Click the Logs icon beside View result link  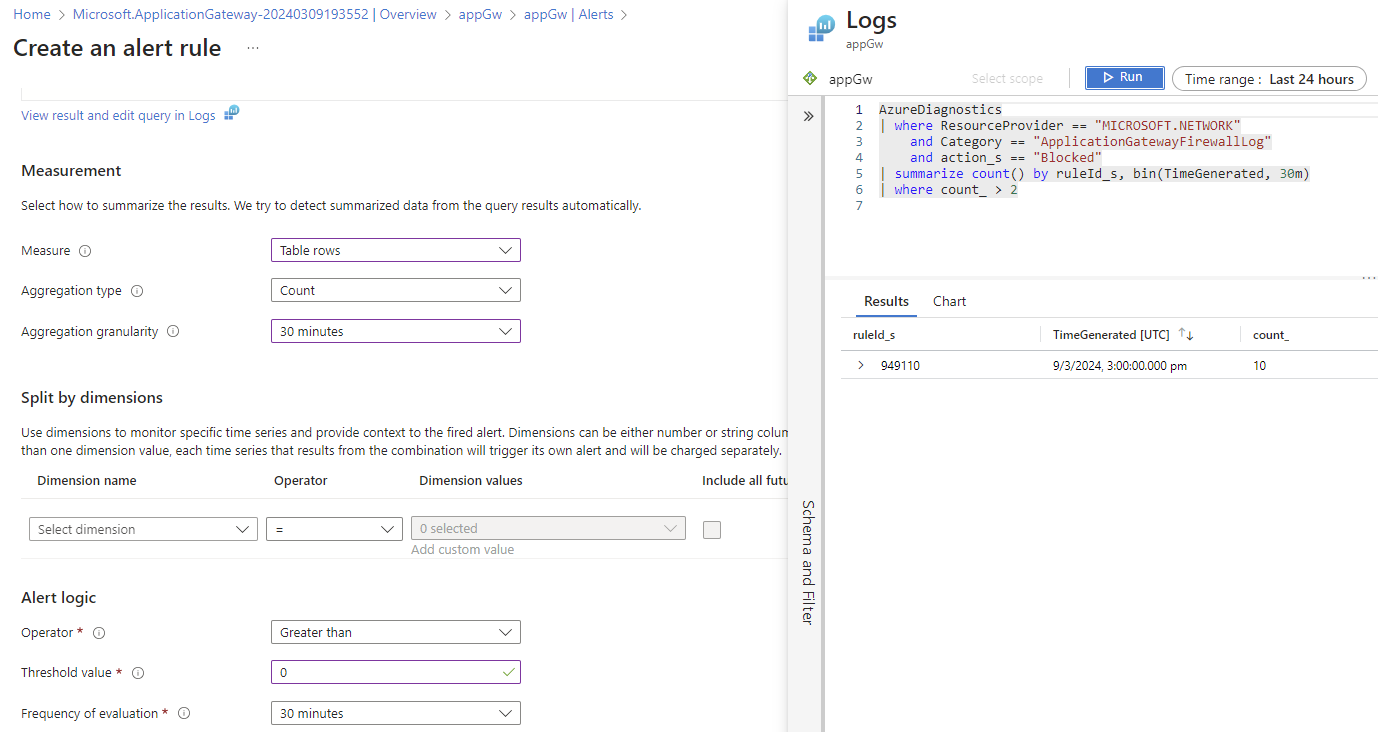232,114
